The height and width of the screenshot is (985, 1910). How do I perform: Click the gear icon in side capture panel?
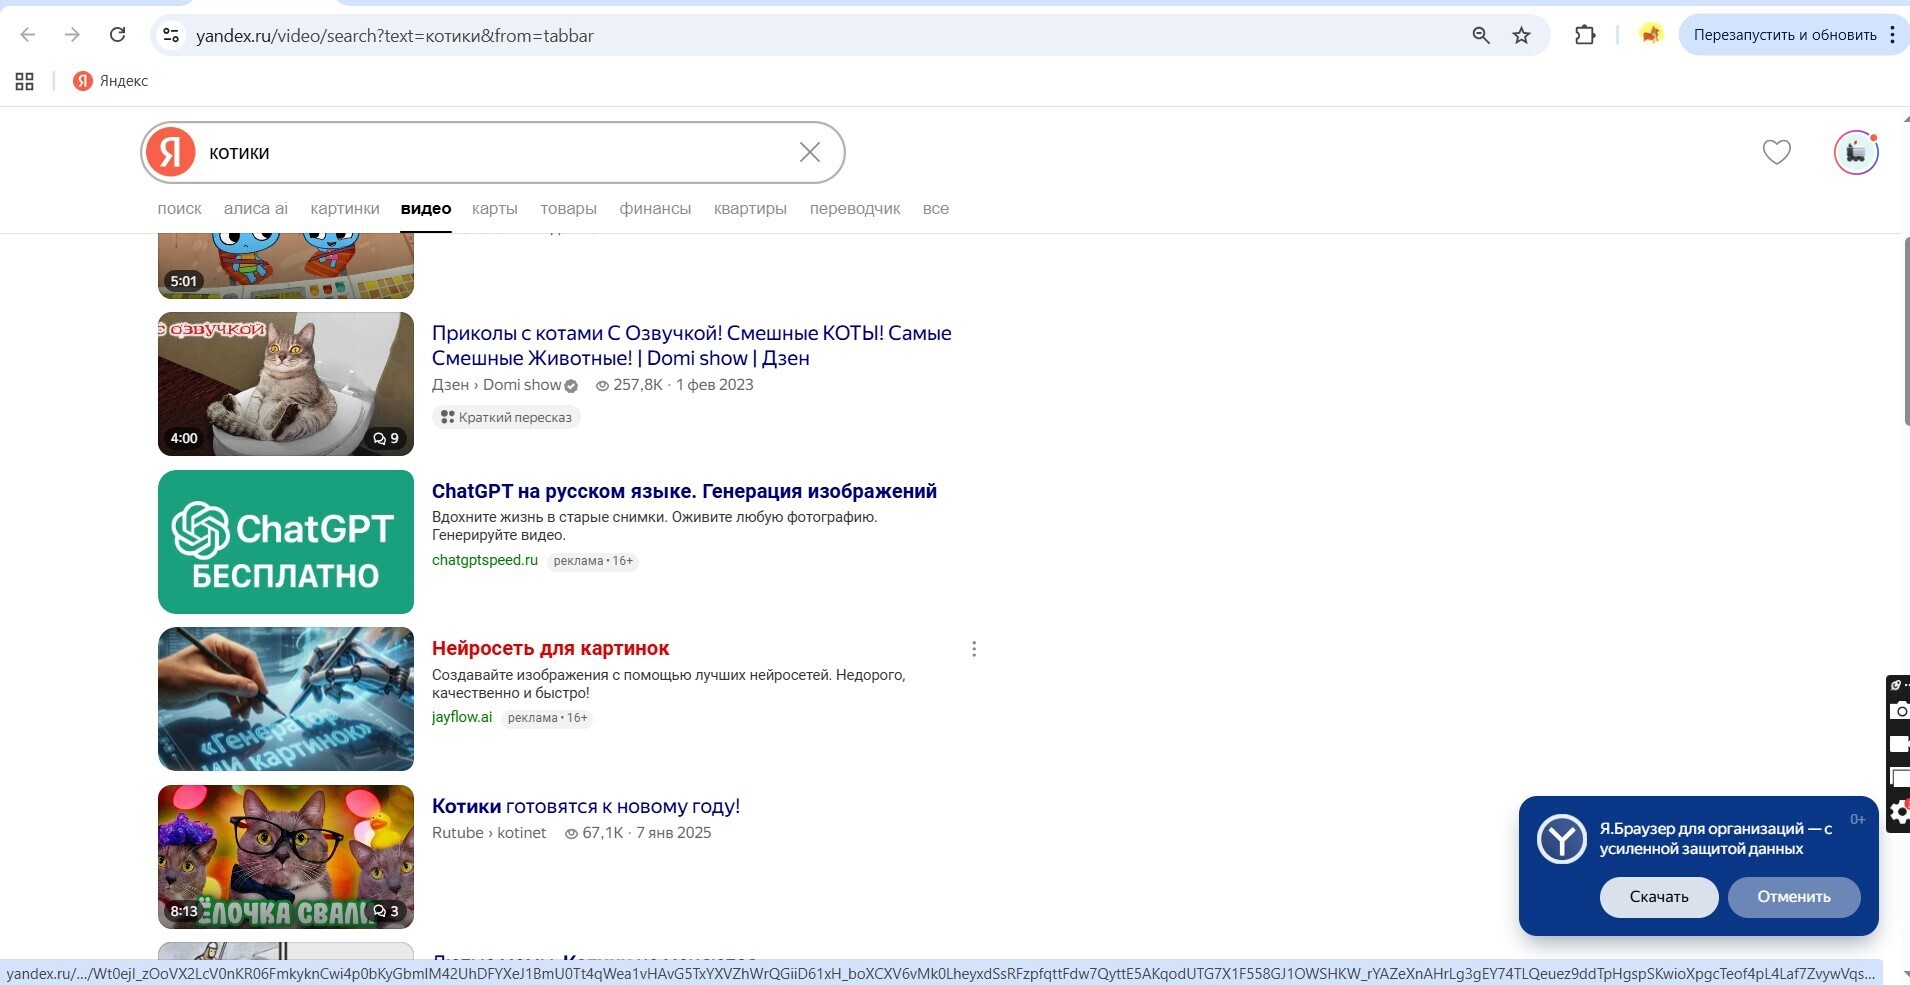pos(1899,814)
